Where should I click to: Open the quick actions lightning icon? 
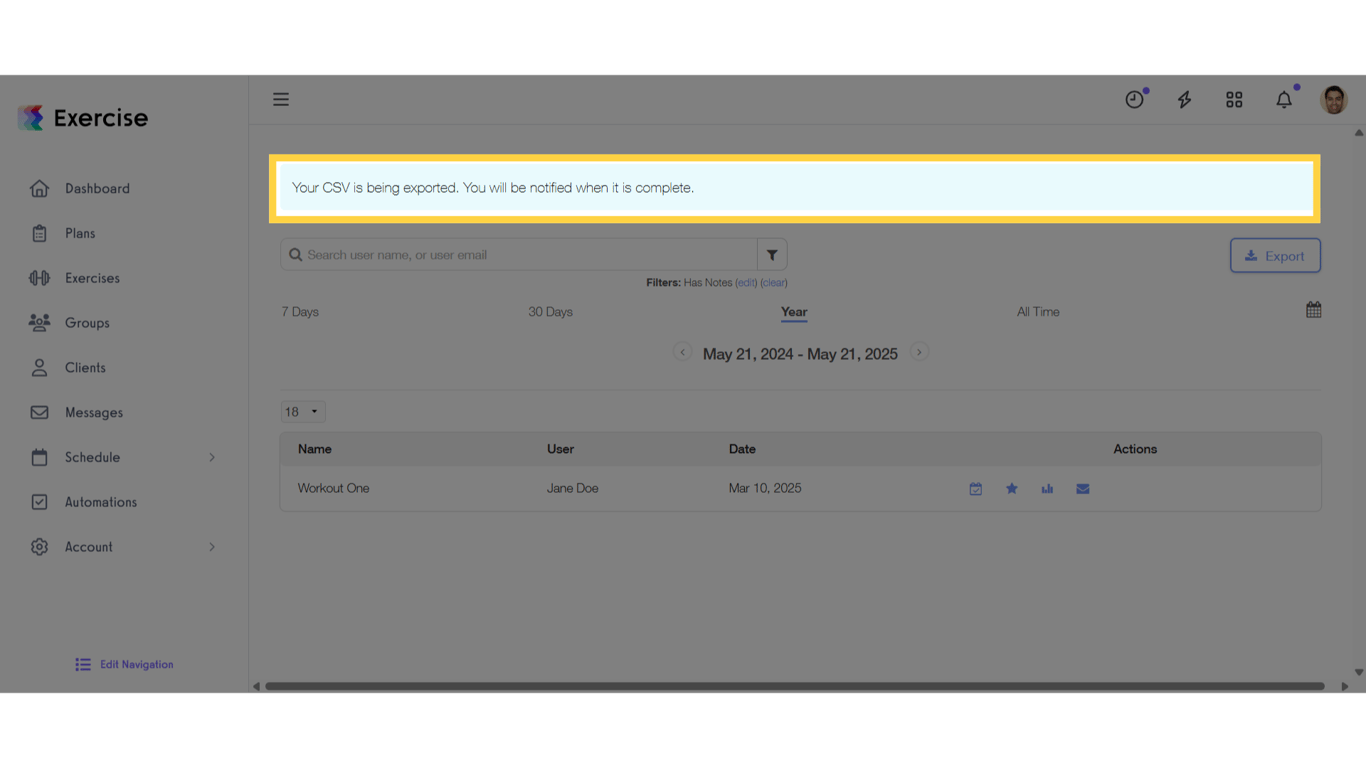[x=1184, y=99]
